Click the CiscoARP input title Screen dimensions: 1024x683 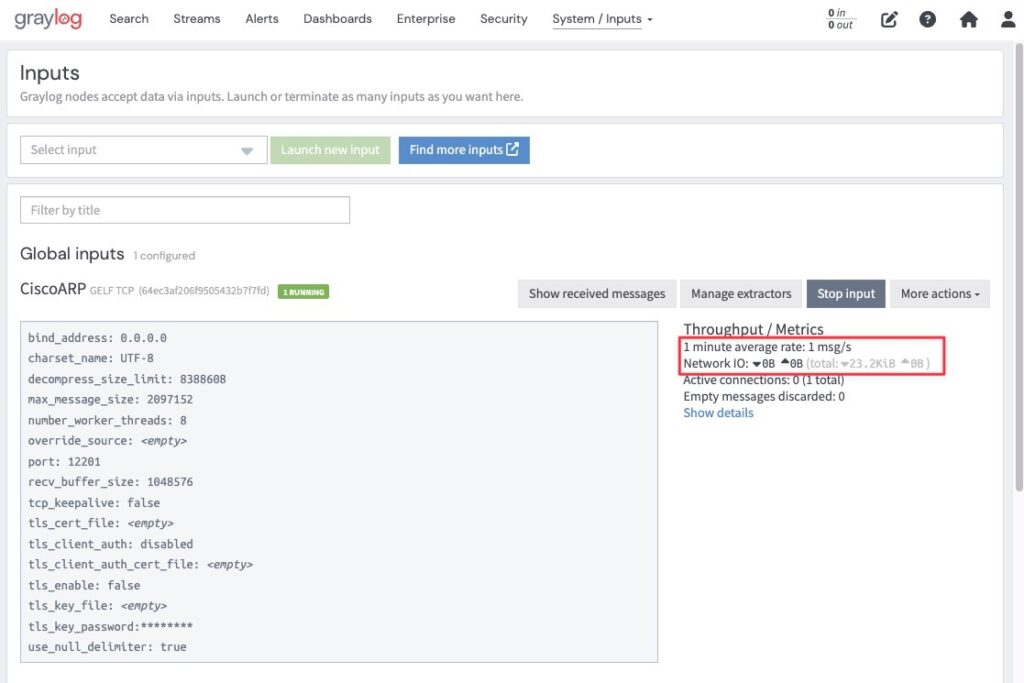click(53, 289)
